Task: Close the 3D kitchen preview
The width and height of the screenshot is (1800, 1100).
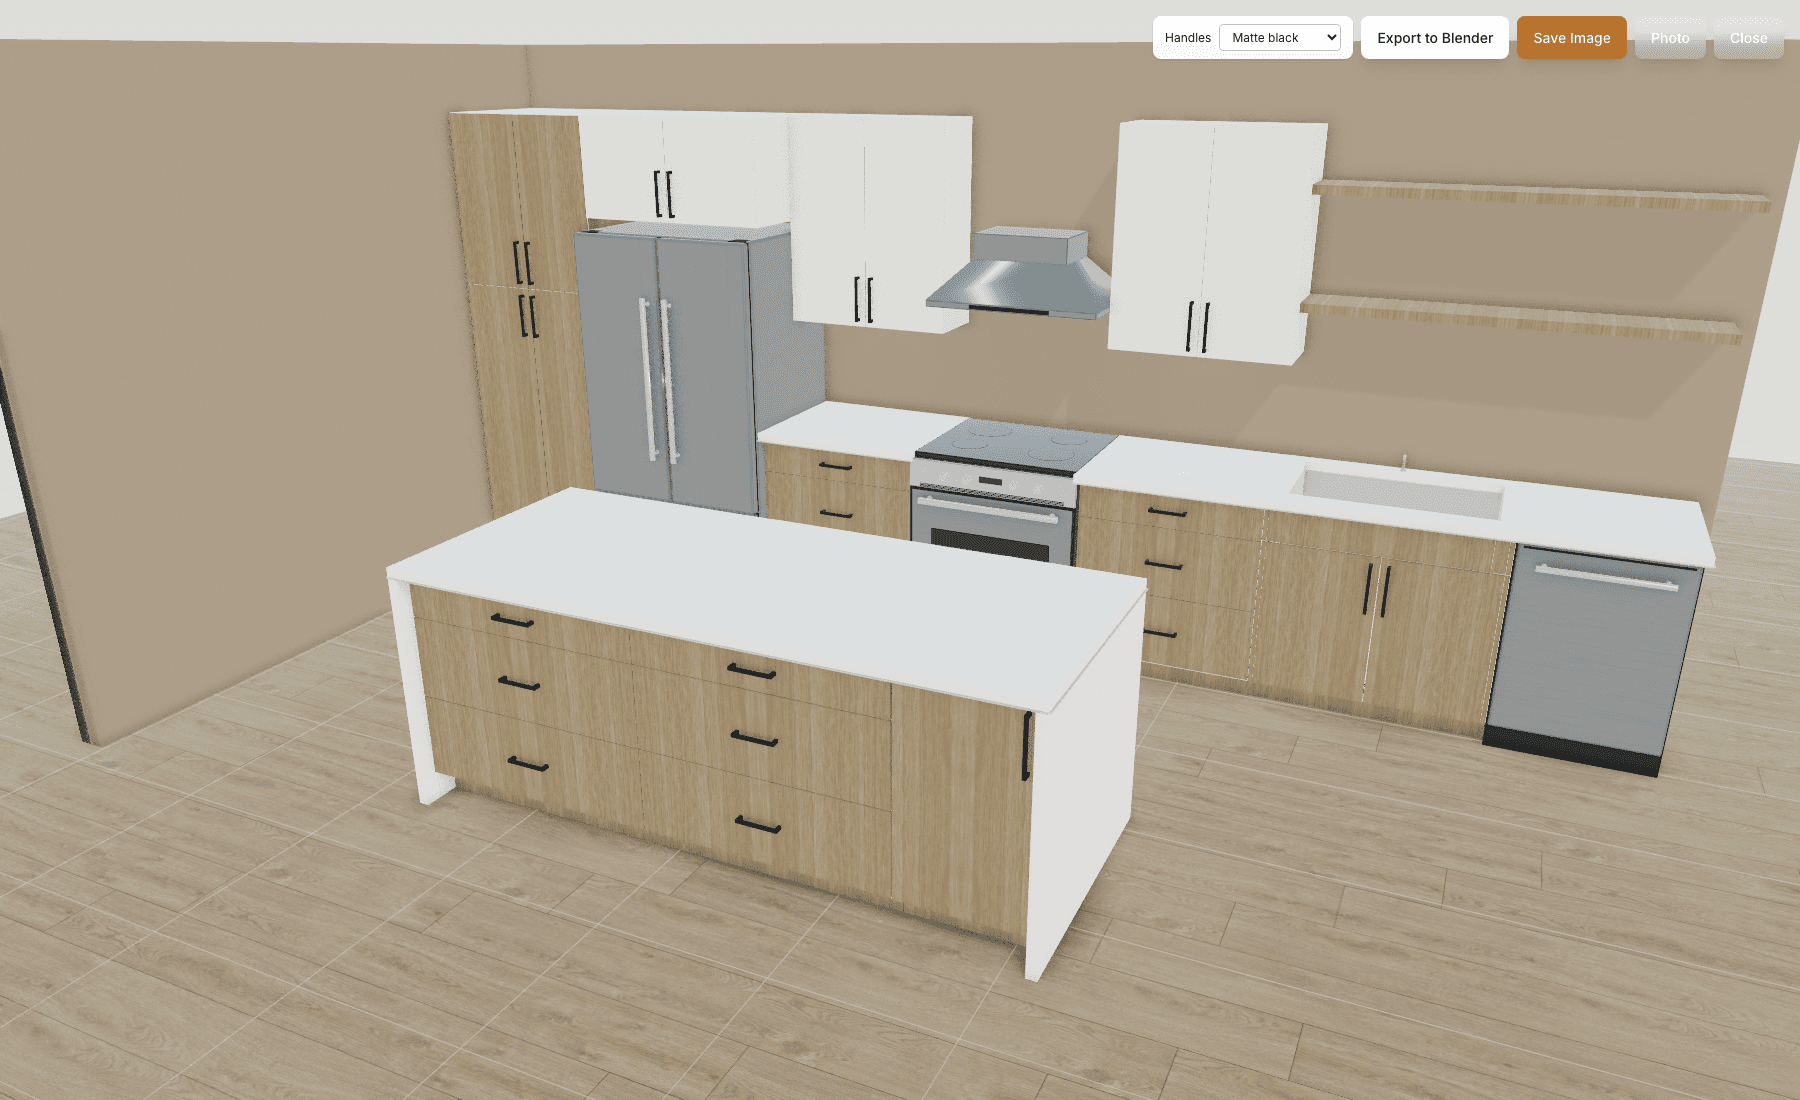Action: (x=1748, y=38)
